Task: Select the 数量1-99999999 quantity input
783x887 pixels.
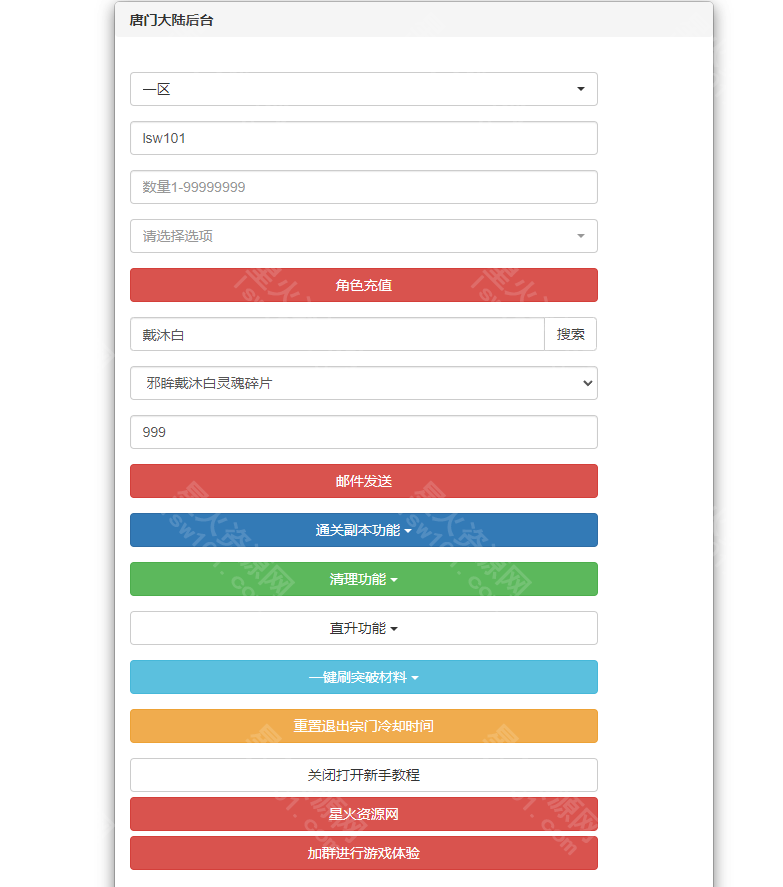Action: click(363, 187)
